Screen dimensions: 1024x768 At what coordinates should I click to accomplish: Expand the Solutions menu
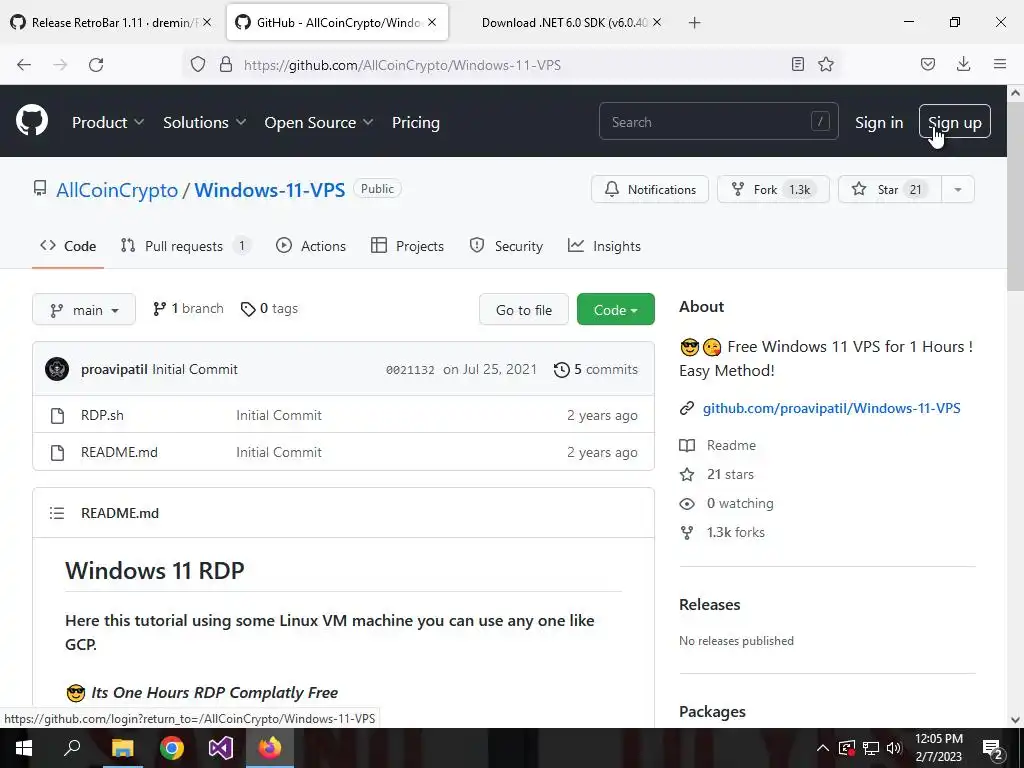(x=204, y=122)
